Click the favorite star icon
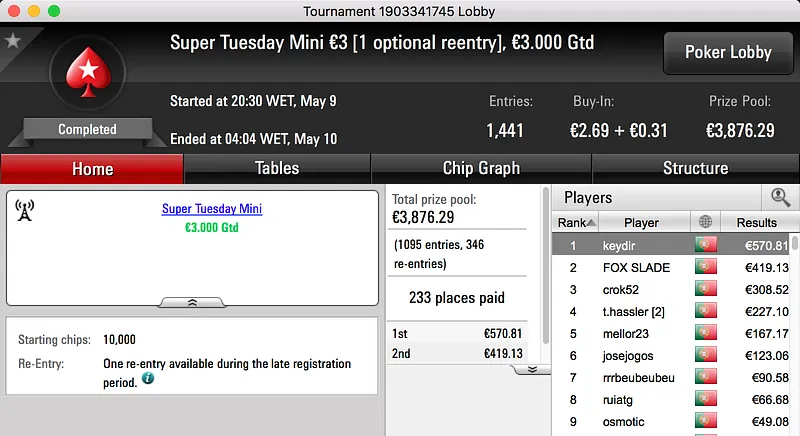 tap(13, 41)
